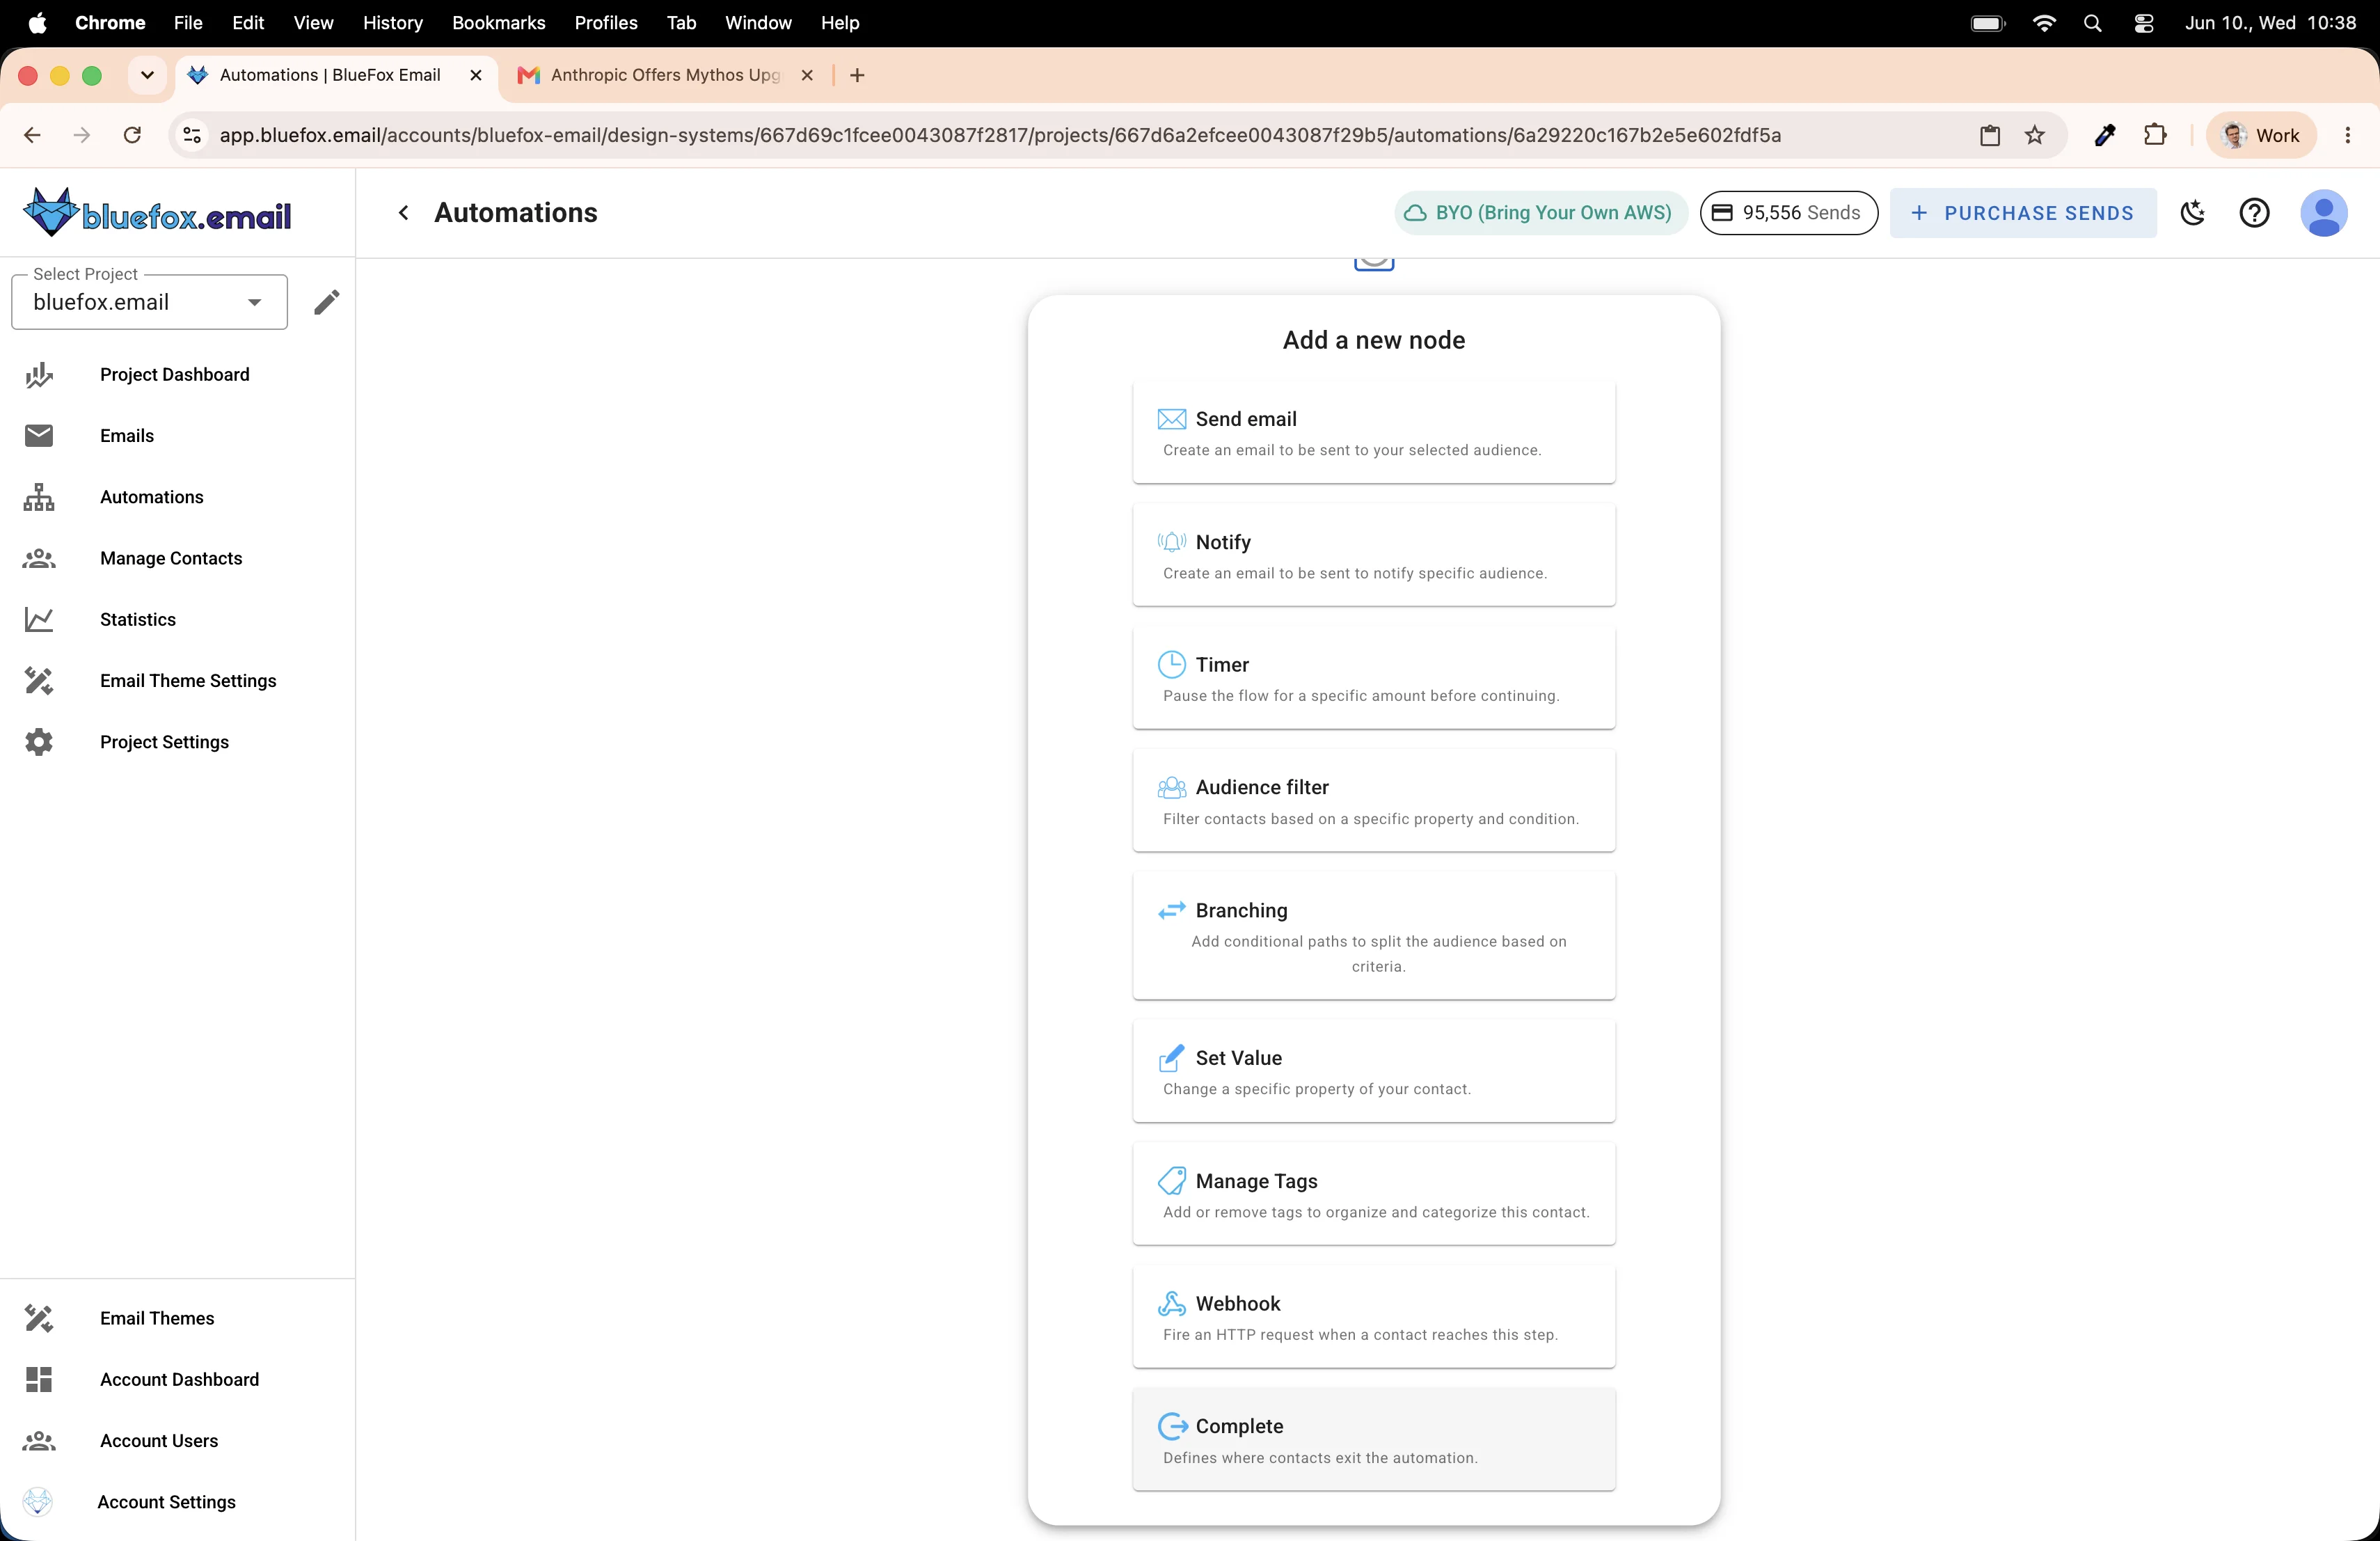Click the Emails envelope icon in sidebar
This screenshot has height=1541, width=2380.
point(39,436)
